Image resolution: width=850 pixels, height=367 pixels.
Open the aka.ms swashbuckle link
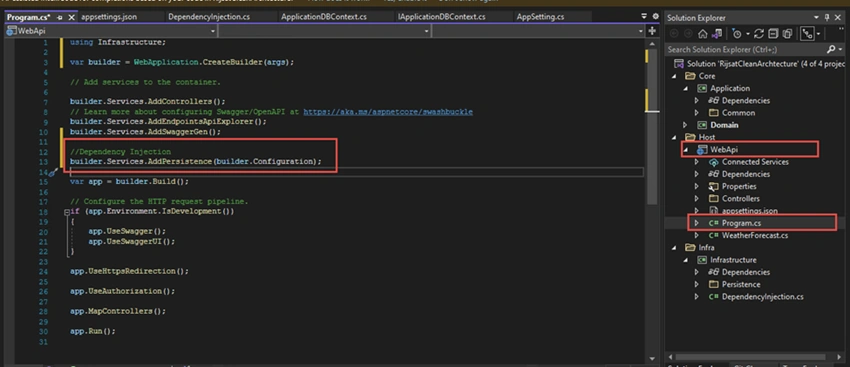pyautogui.click(x=388, y=112)
